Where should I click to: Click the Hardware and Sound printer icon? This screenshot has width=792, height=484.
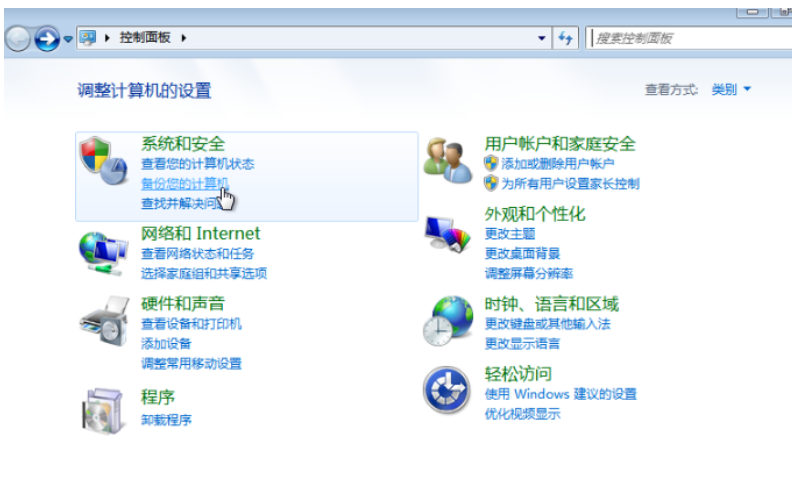tap(104, 320)
